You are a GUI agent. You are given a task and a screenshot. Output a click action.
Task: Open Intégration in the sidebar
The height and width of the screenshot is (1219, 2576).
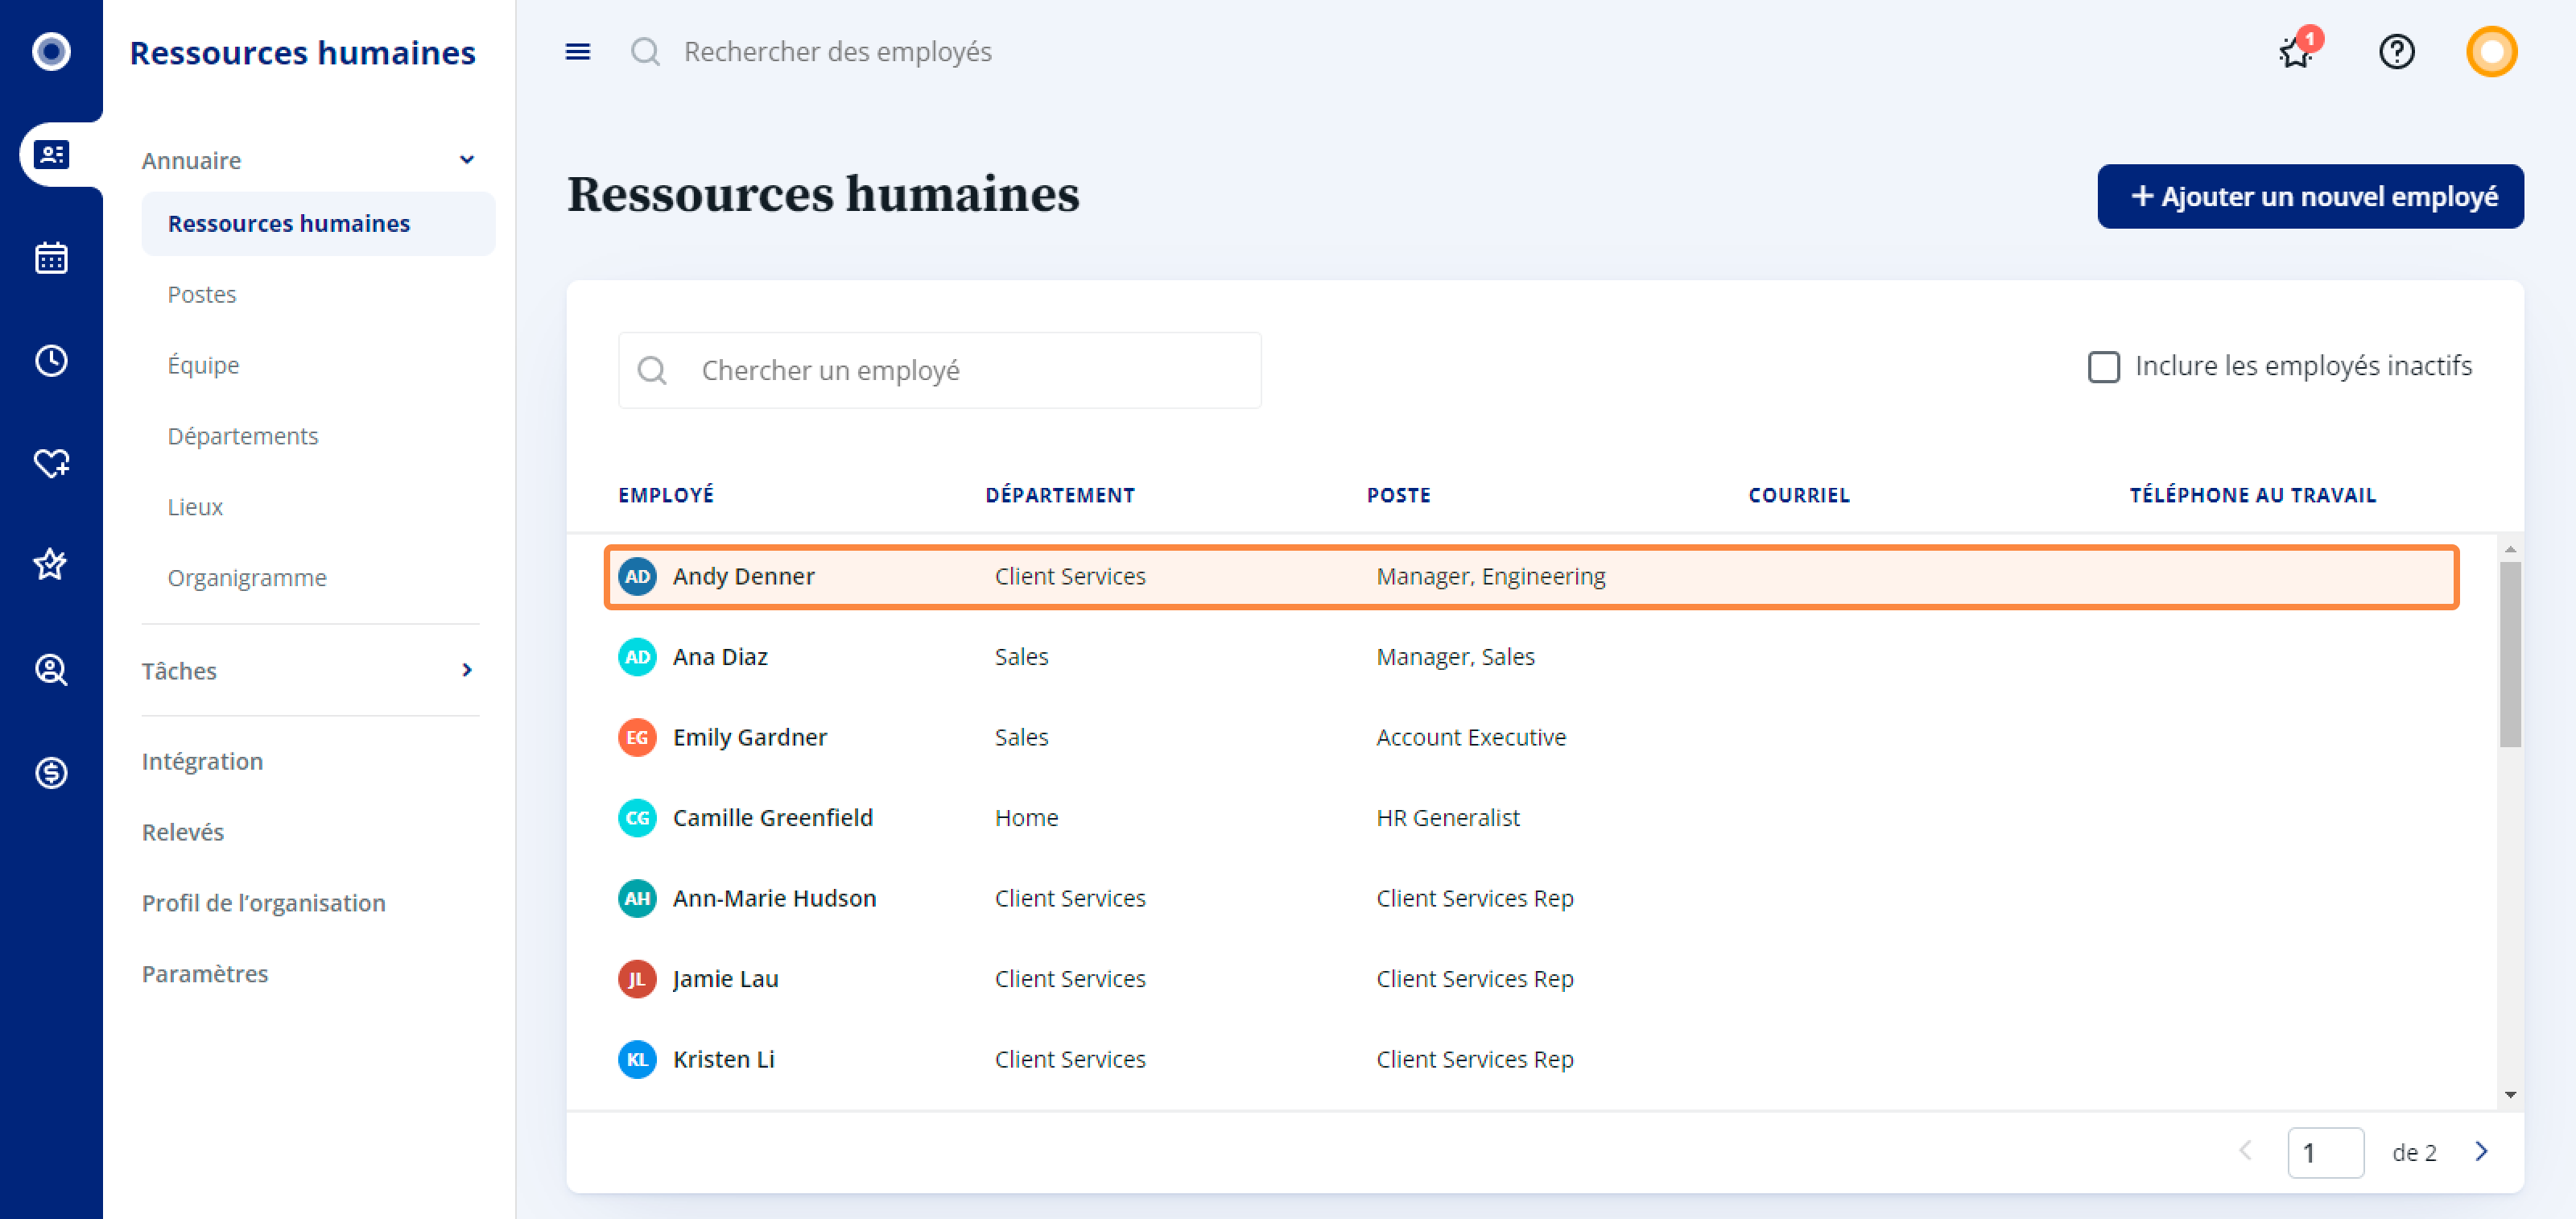click(x=202, y=761)
